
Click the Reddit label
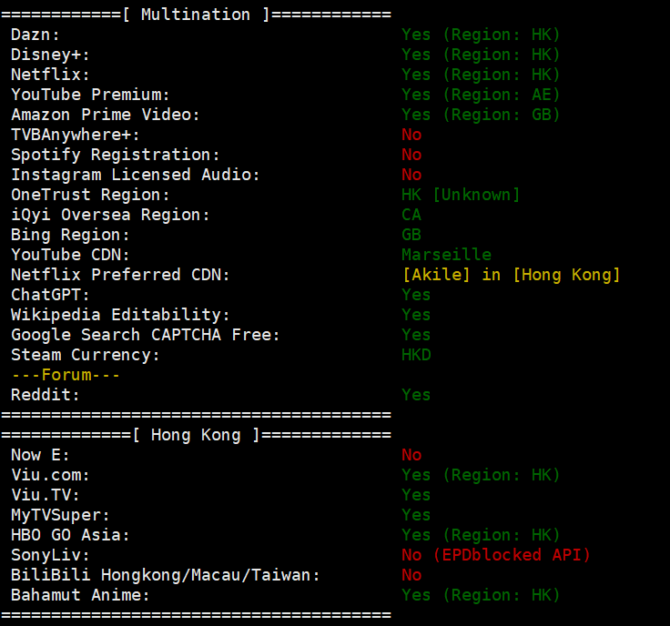tap(46, 395)
